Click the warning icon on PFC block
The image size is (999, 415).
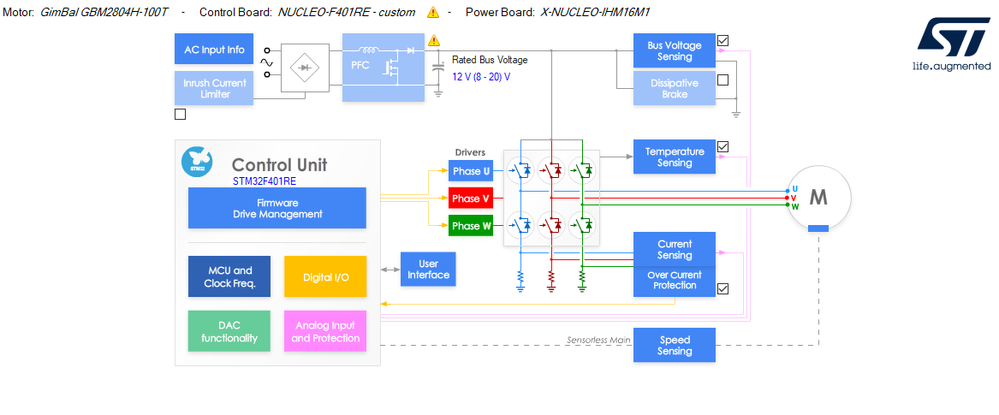tap(434, 40)
